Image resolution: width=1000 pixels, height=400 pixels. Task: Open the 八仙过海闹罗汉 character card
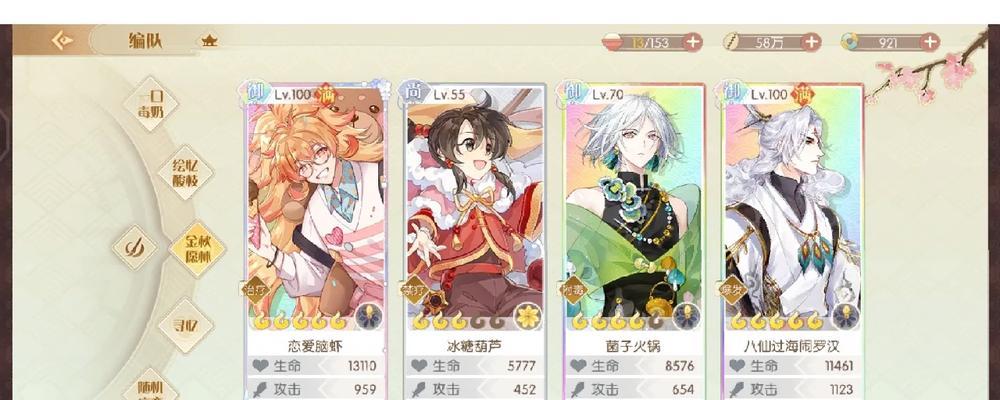(x=793, y=241)
